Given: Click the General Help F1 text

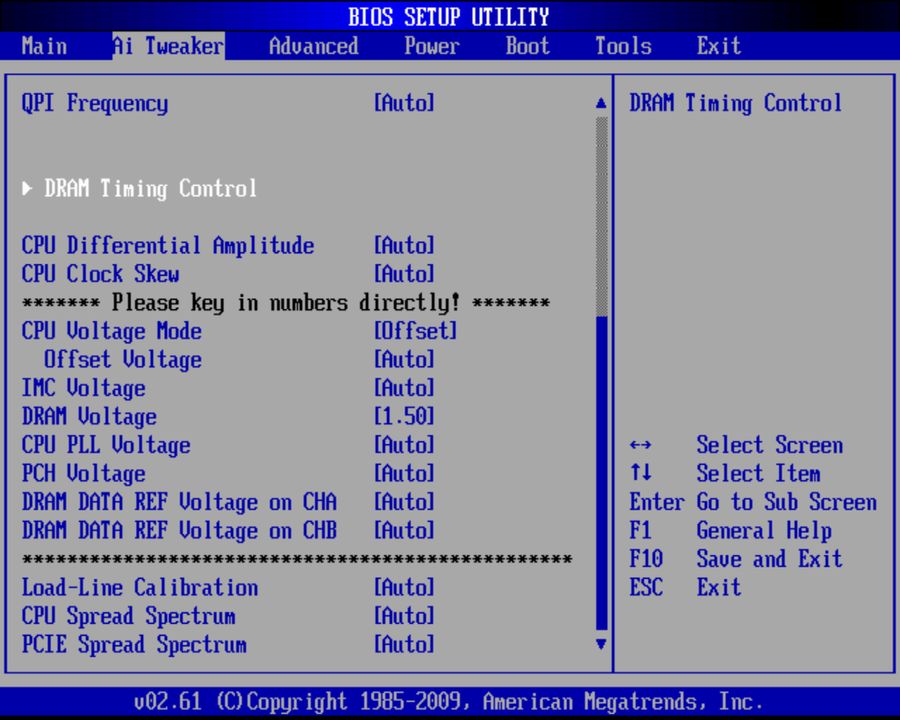Looking at the screenshot, I should (764, 531).
